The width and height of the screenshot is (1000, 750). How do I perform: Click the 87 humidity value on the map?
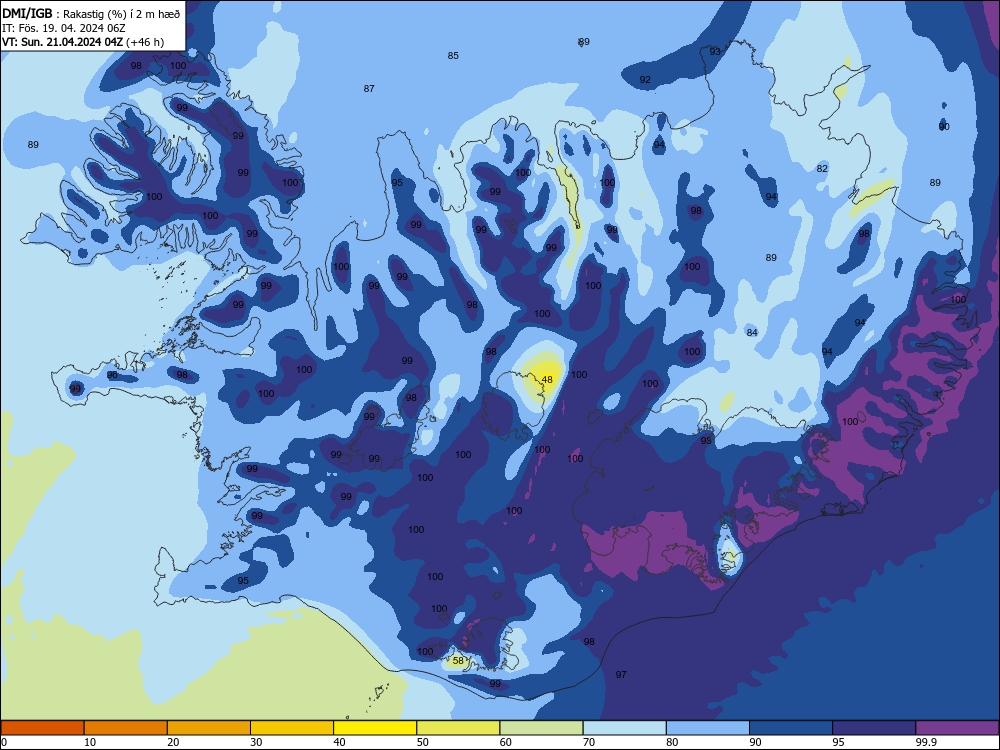pos(369,89)
